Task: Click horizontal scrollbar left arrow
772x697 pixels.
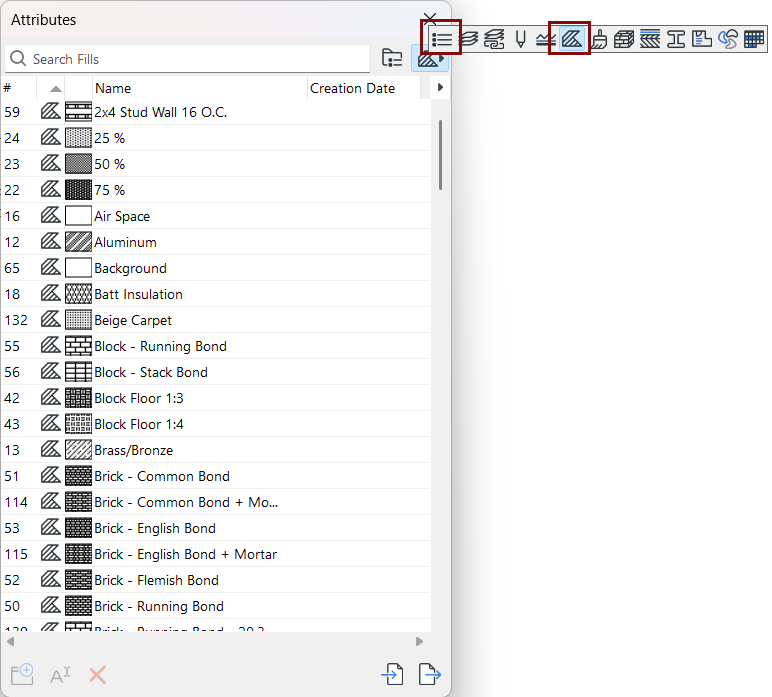Action: tap(10, 641)
